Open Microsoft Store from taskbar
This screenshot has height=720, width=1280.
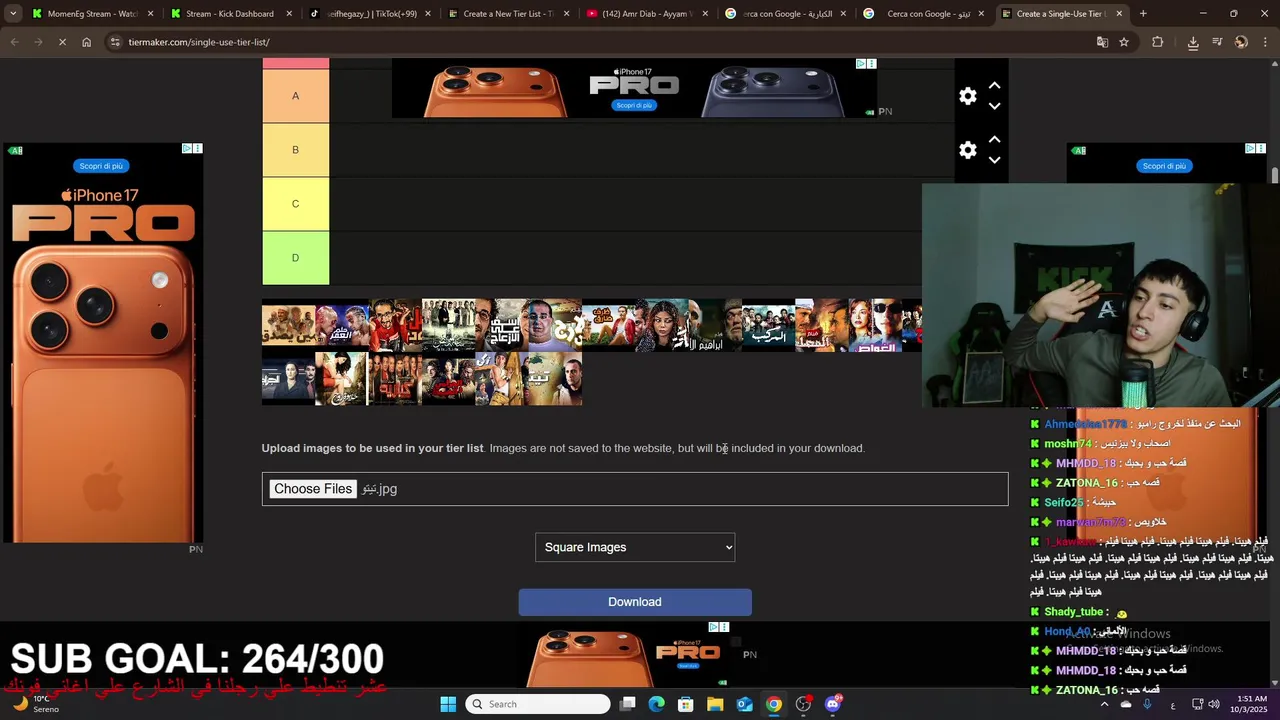click(x=686, y=704)
